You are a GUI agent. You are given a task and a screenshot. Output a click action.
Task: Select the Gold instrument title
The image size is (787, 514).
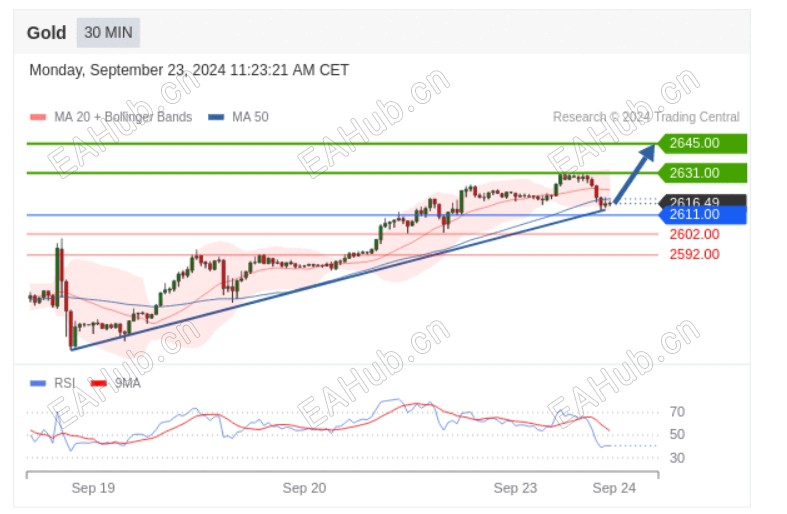click(46, 33)
